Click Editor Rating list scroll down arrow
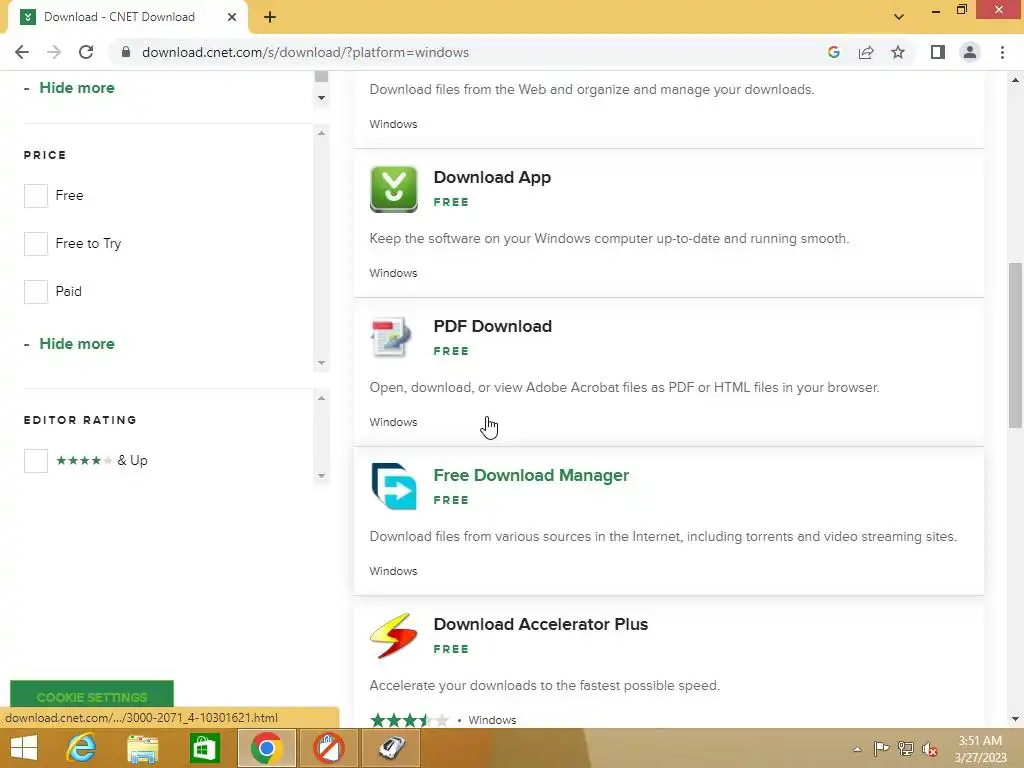This screenshot has height=768, width=1024. coord(321,476)
